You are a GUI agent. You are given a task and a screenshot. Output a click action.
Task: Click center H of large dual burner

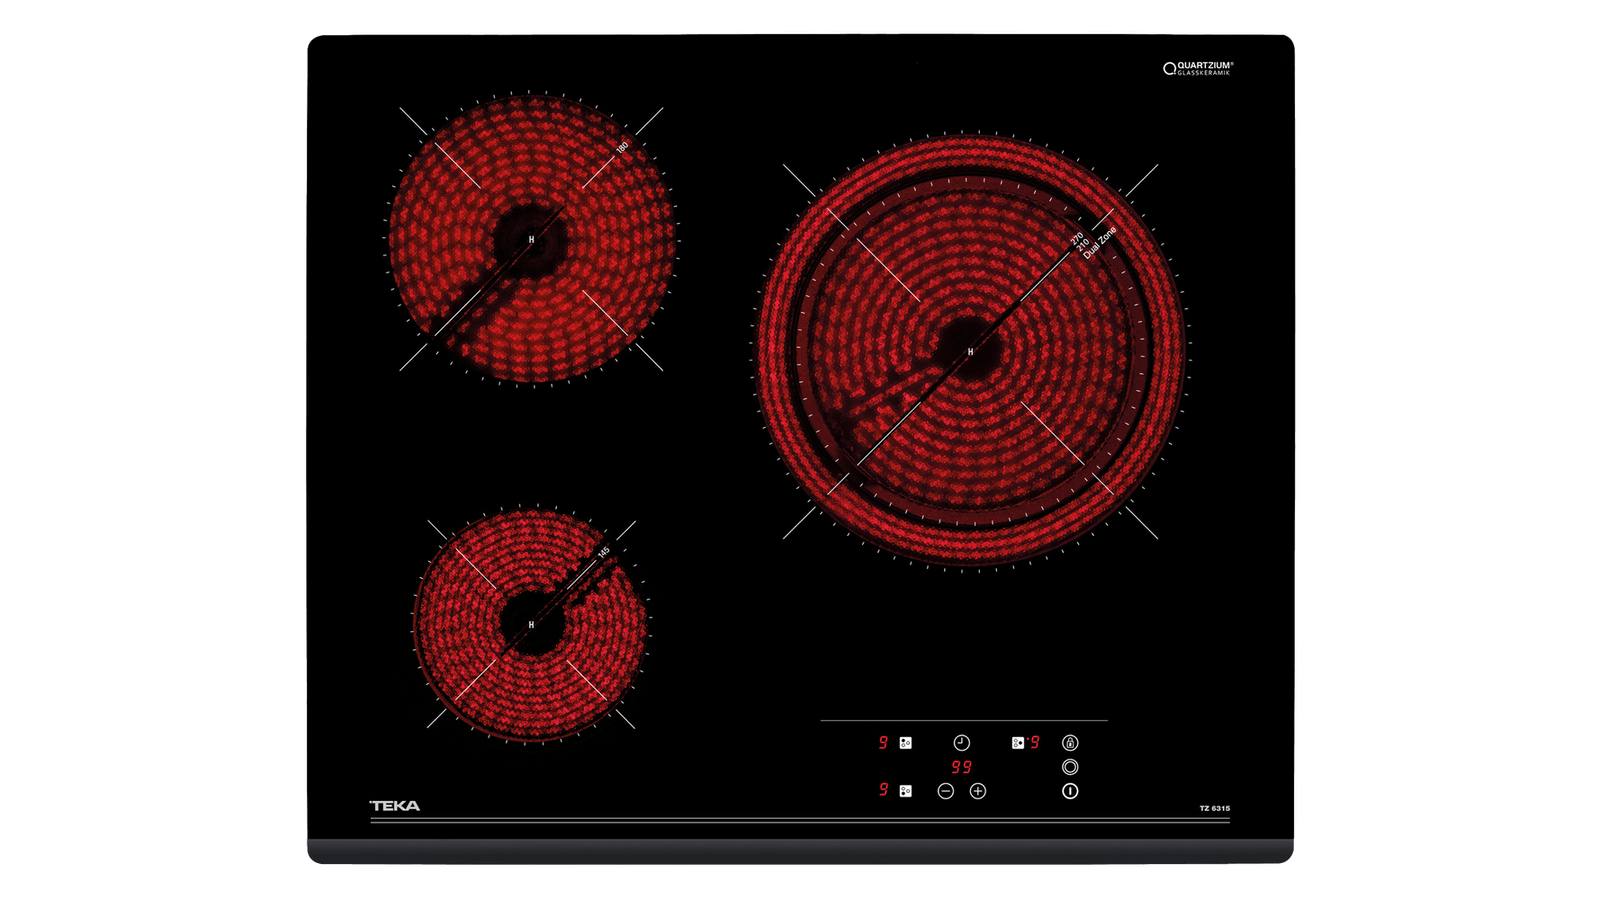click(970, 352)
